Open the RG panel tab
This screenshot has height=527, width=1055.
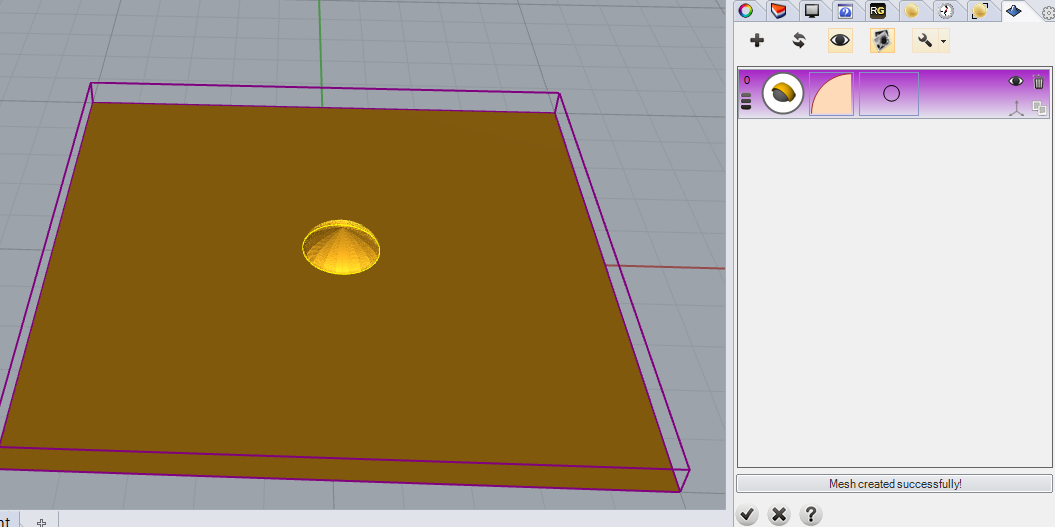click(x=877, y=10)
